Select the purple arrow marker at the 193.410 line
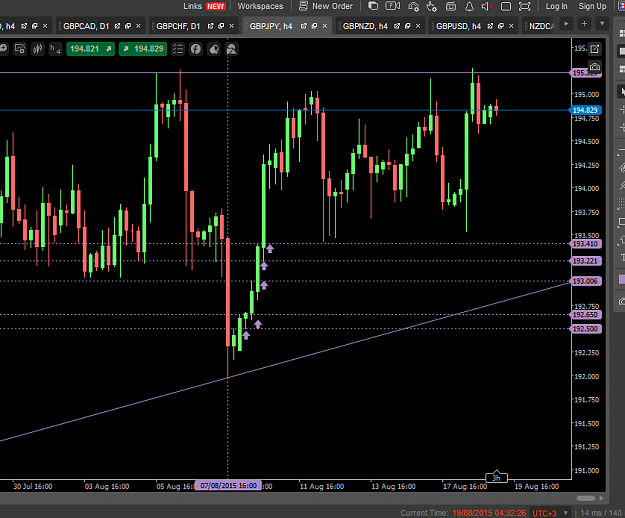 [270, 249]
